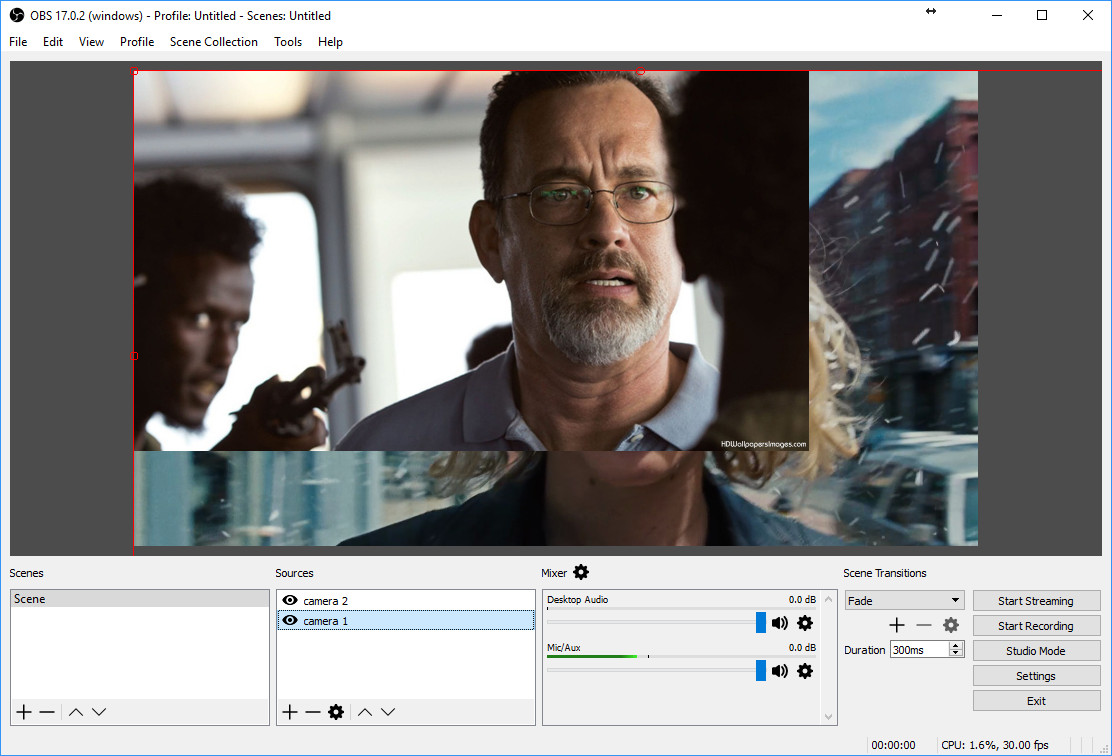1112x756 pixels.
Task: Remove selected source with minus icon
Action: click(313, 712)
